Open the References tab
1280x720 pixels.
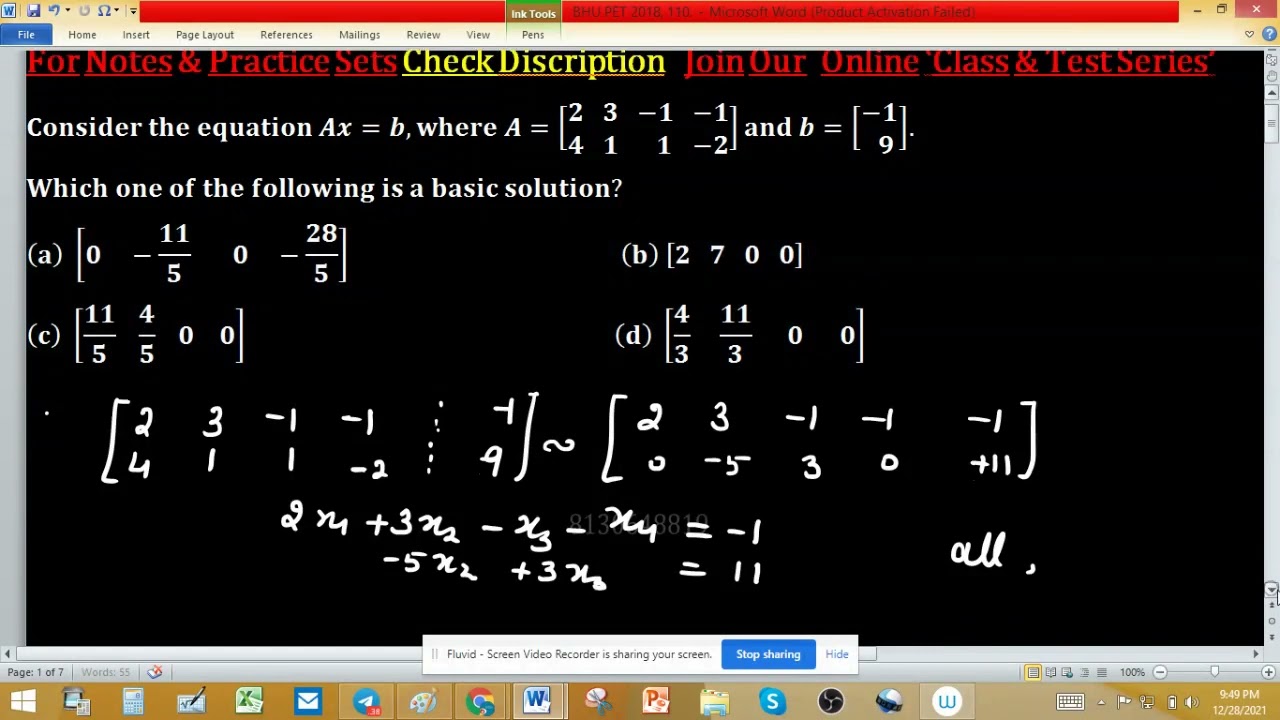(x=286, y=34)
